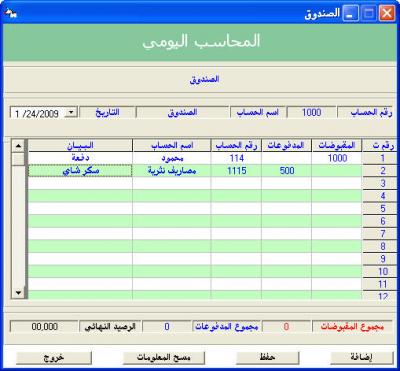Click the البيان column header
Screen dimensions: 400x371
click(x=80, y=145)
